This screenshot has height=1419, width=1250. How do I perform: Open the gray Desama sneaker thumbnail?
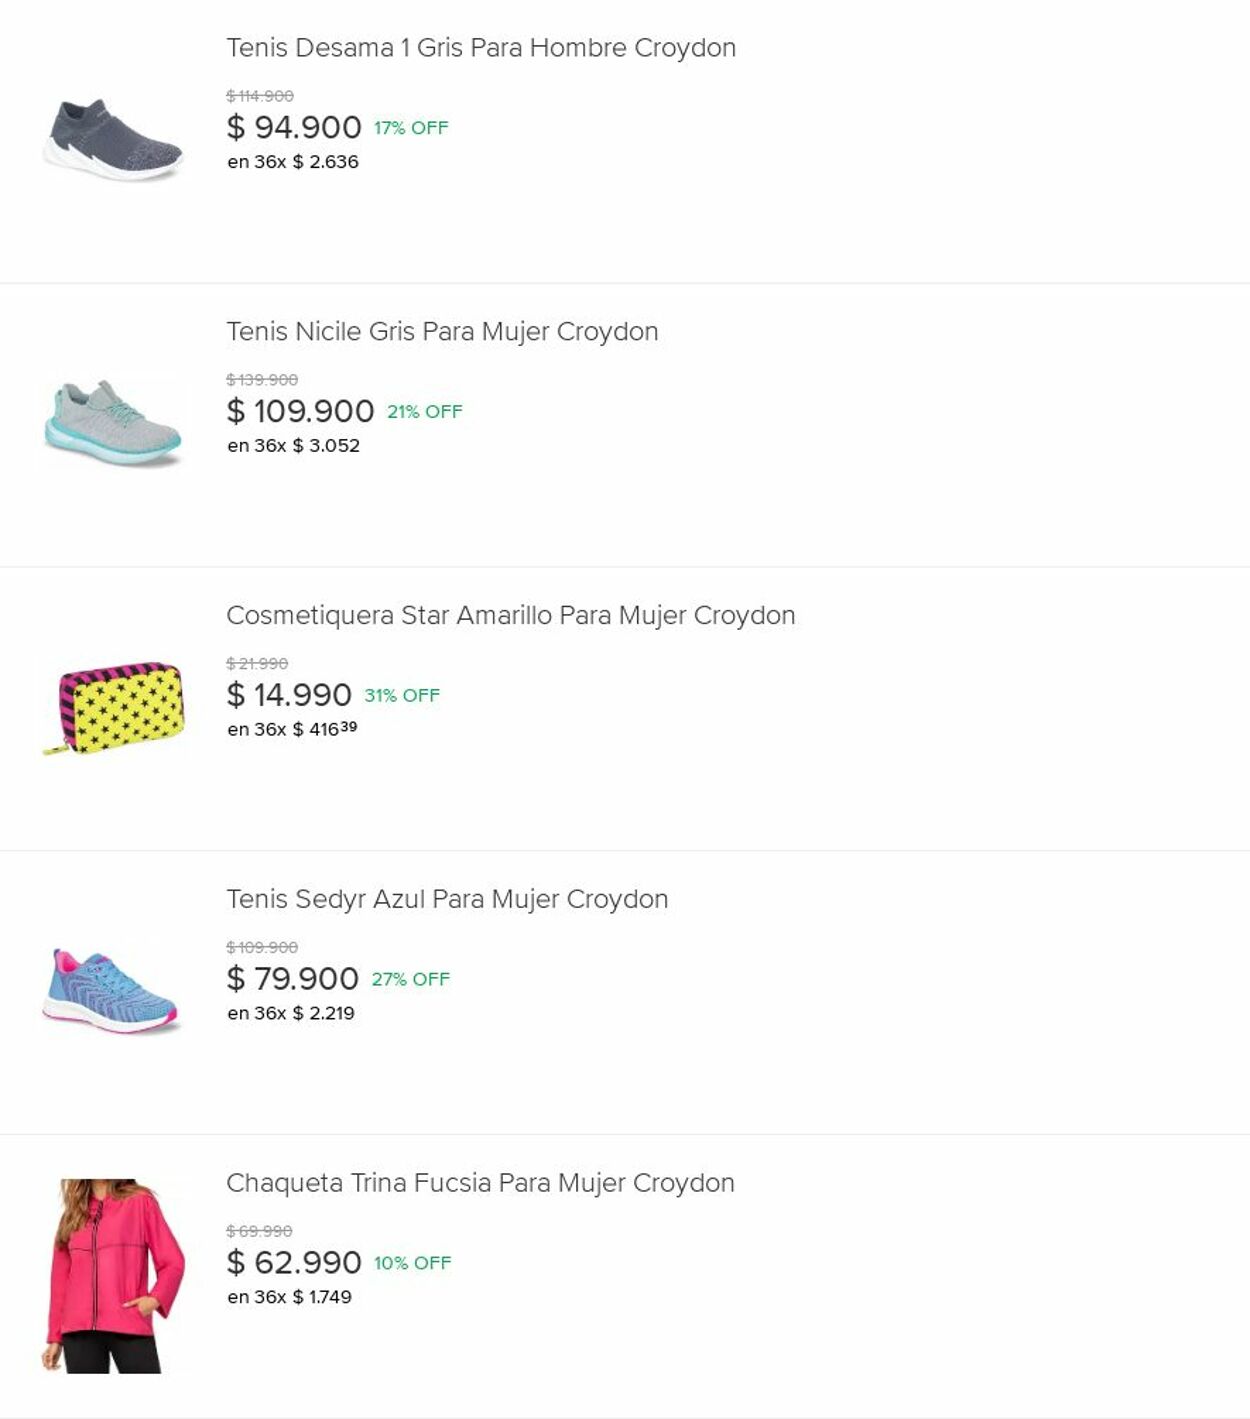(113, 140)
